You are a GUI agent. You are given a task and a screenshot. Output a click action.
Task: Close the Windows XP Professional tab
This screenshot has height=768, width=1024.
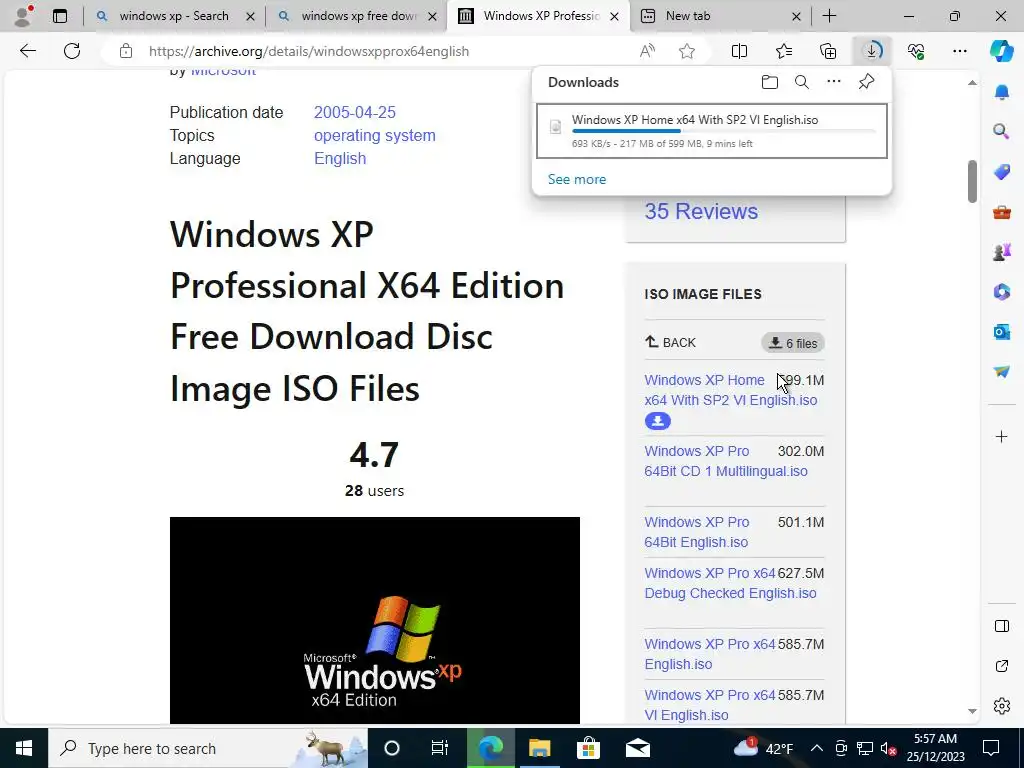[614, 16]
